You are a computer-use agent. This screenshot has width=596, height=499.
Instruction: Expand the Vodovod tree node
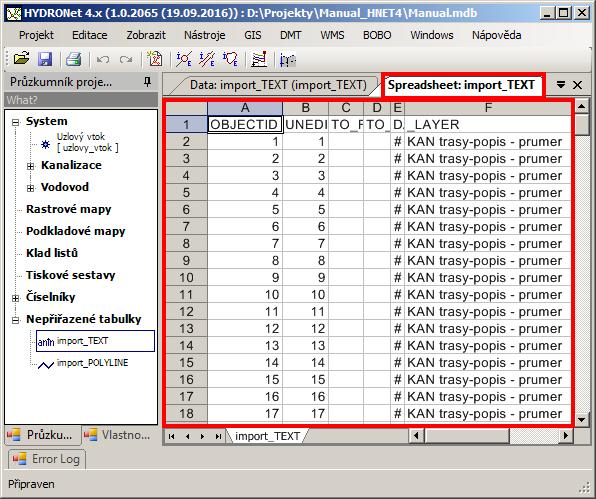tap(31, 188)
